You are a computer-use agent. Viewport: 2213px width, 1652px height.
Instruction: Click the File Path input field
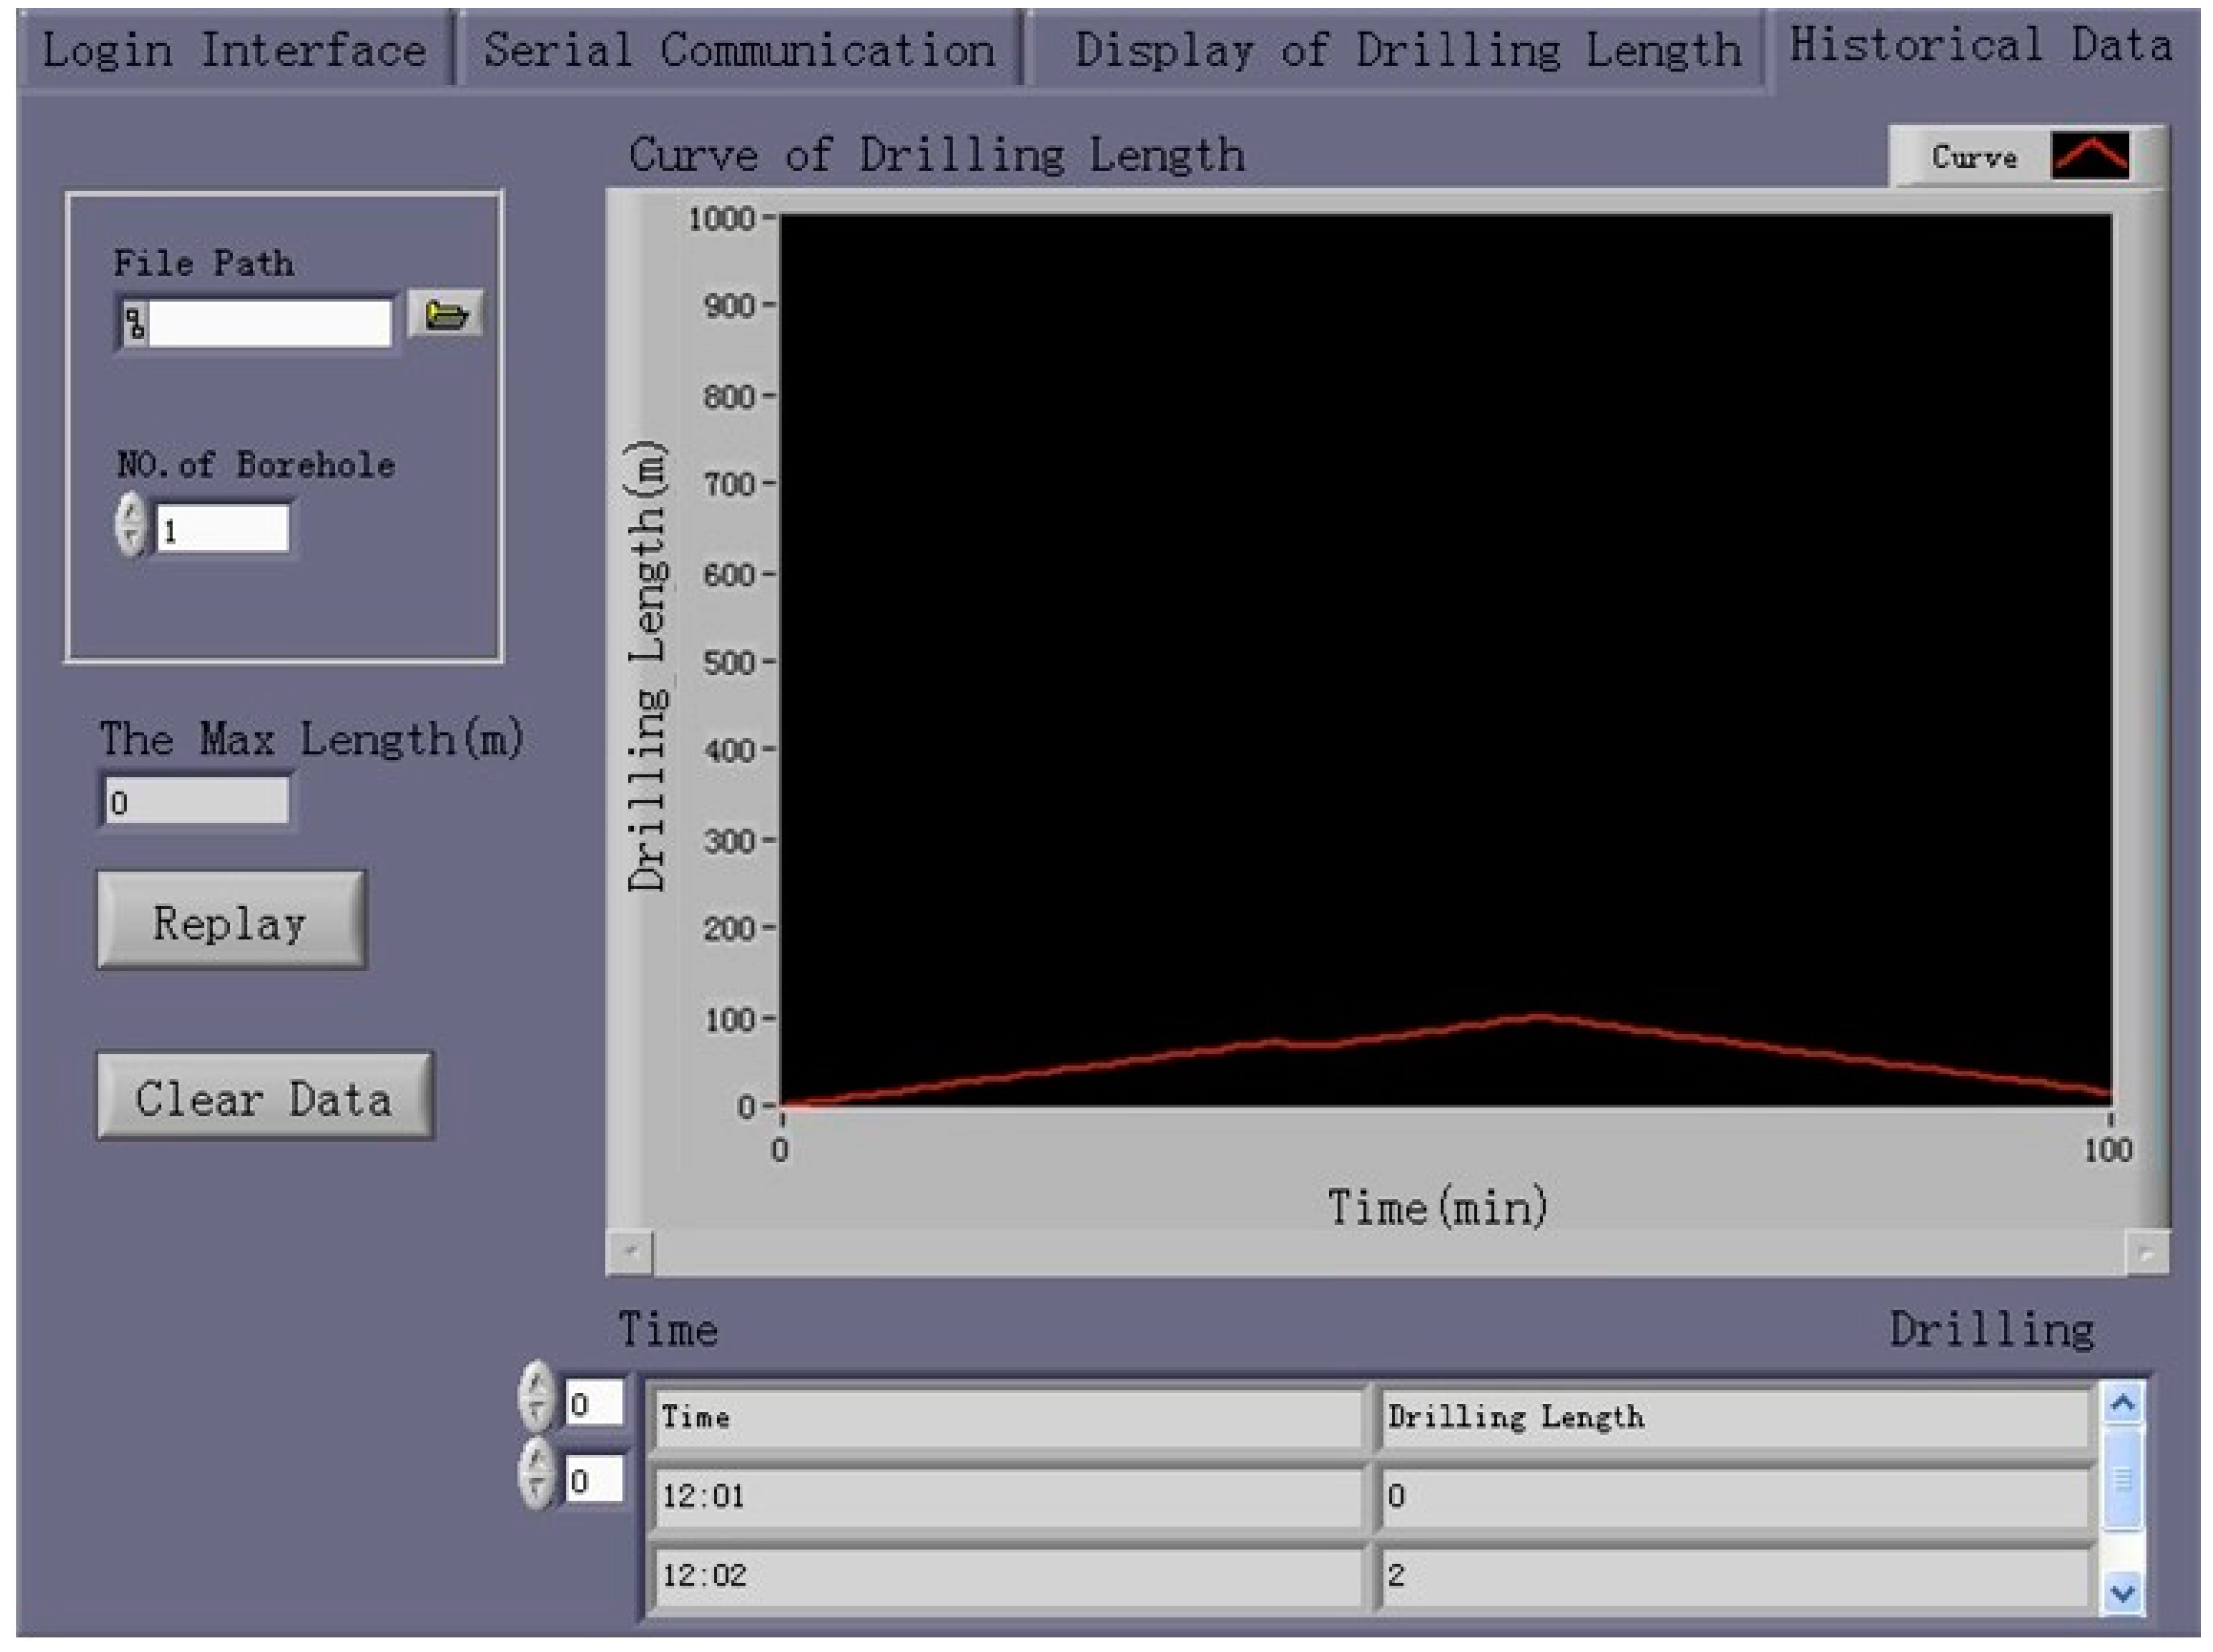268,323
